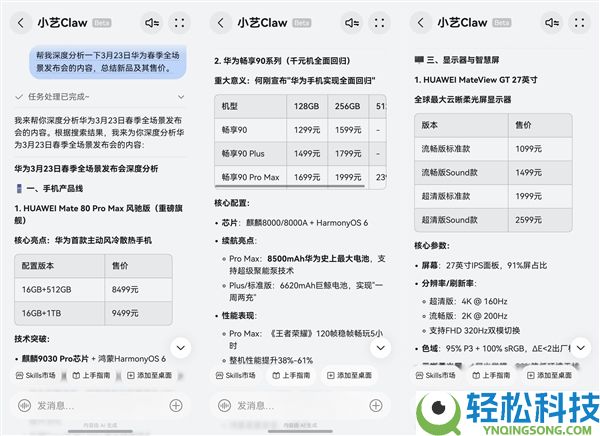Tap heading 华为畅享90系列（千元机全面回归）

(282, 61)
